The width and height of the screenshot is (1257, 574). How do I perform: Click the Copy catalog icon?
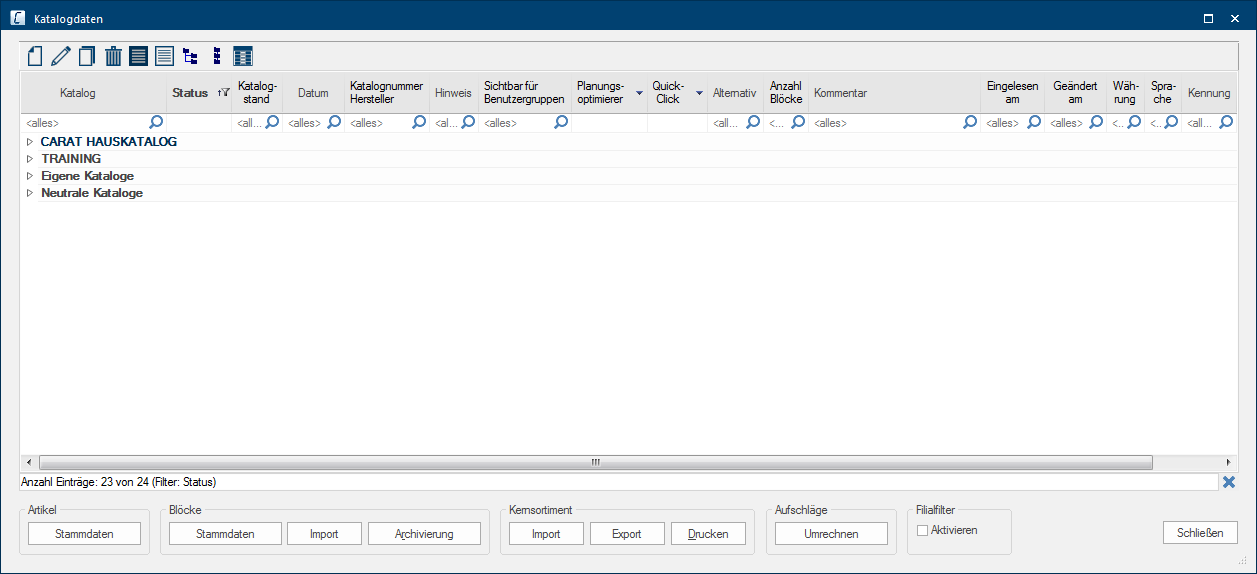(87, 56)
